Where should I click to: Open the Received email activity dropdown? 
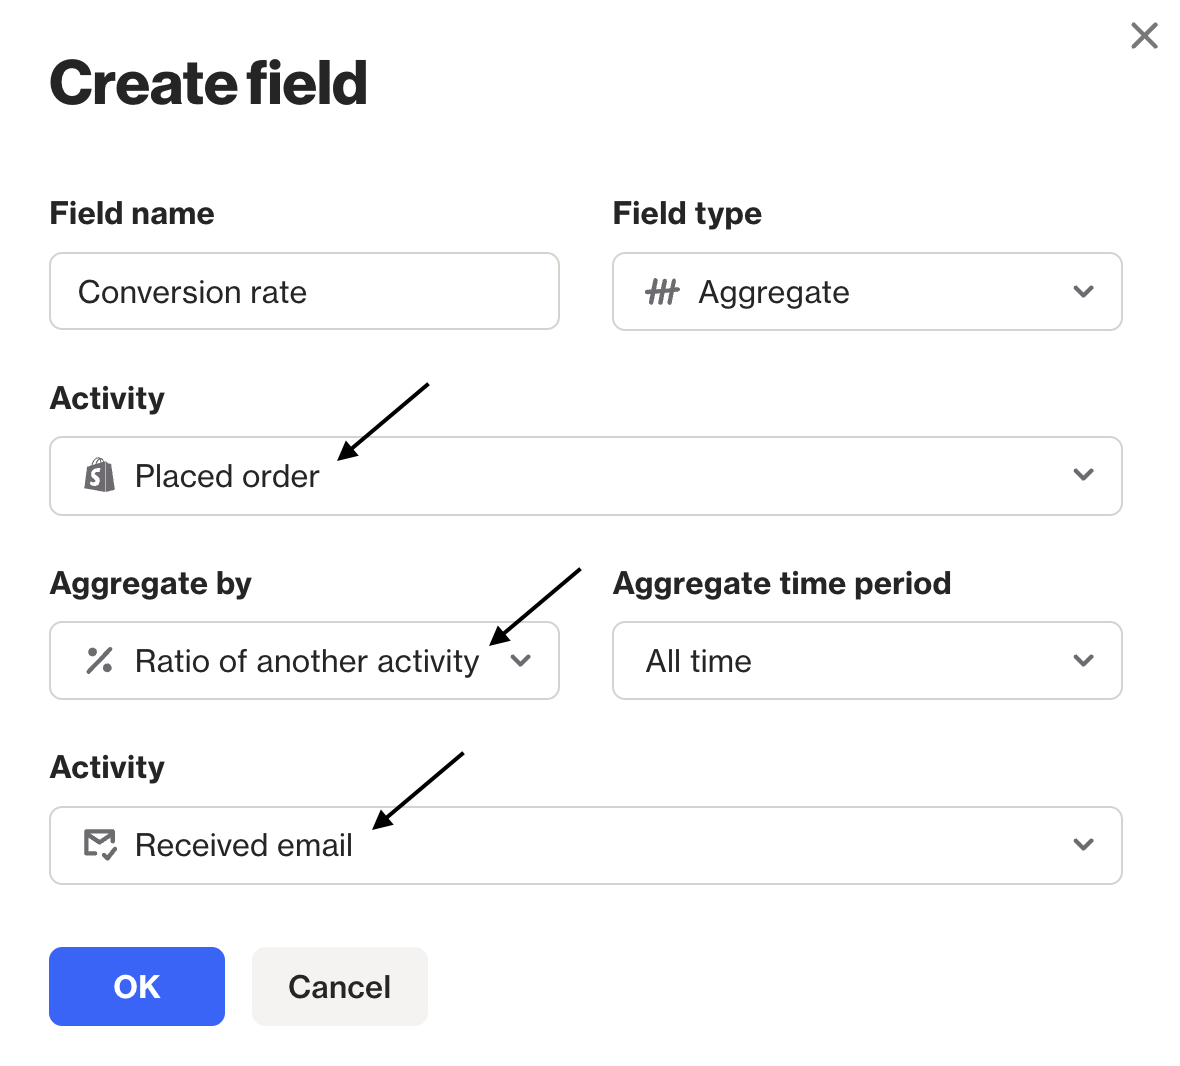point(585,846)
